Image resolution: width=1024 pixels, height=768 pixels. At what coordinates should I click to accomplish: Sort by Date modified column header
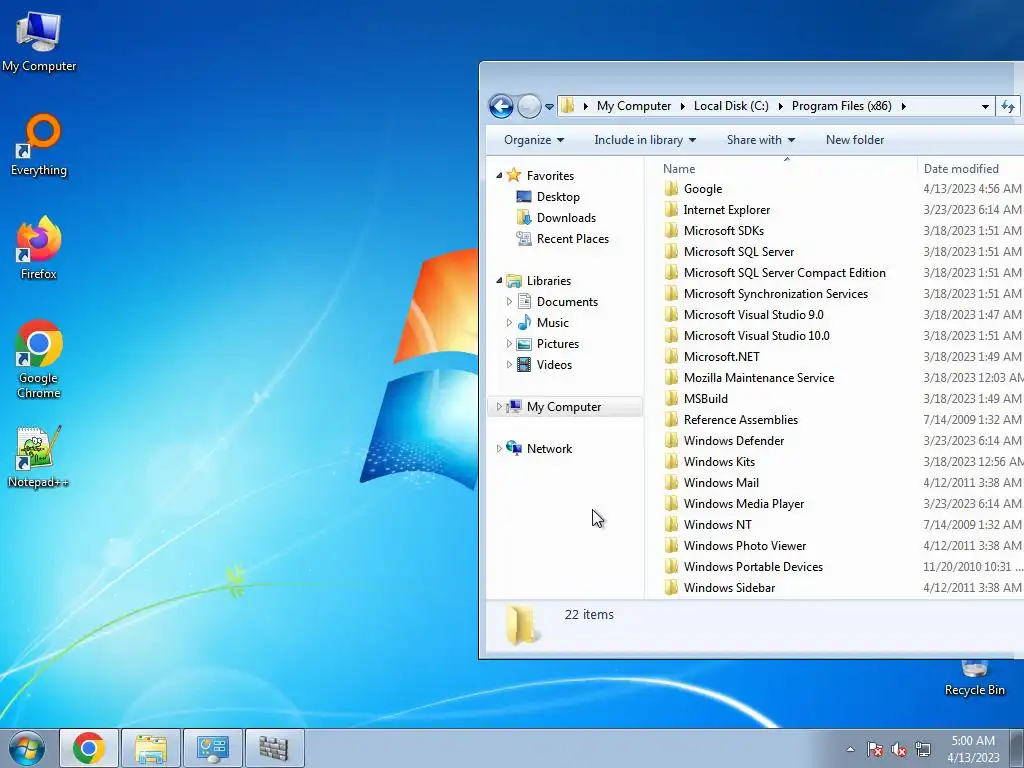click(x=970, y=168)
